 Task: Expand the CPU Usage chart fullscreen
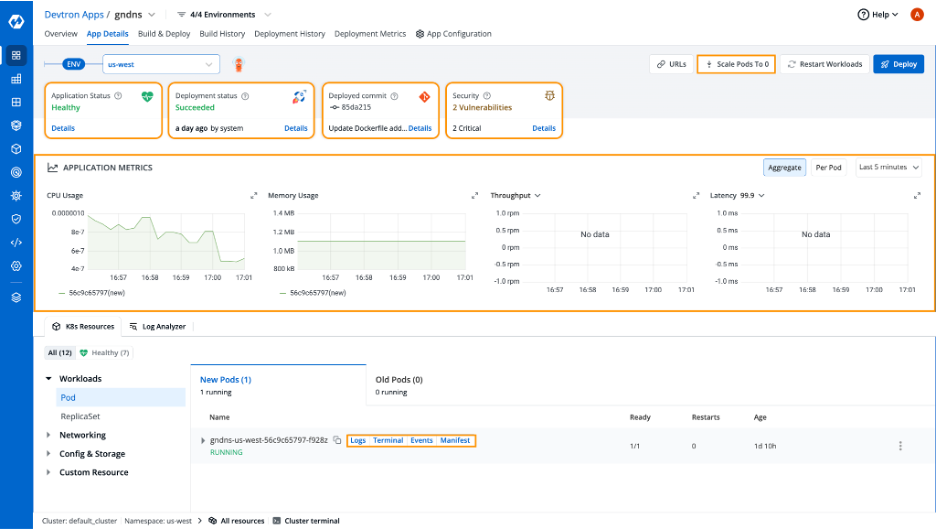254,196
